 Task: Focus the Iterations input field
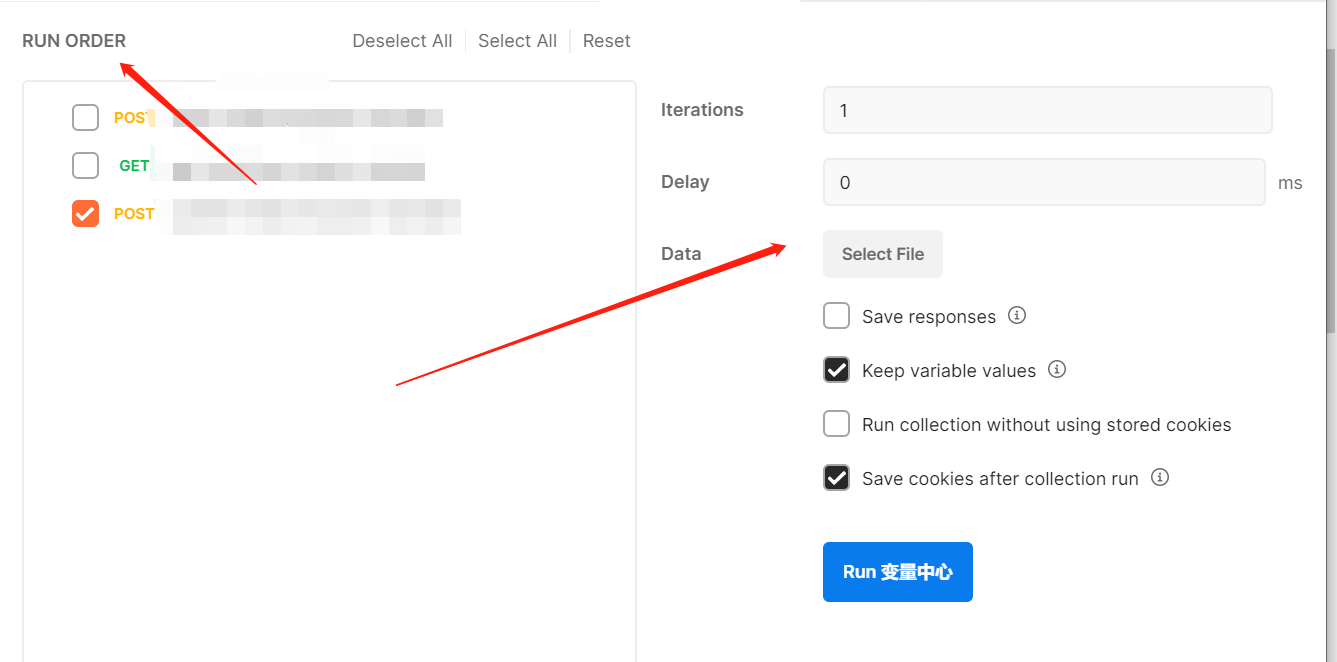(x=1046, y=110)
